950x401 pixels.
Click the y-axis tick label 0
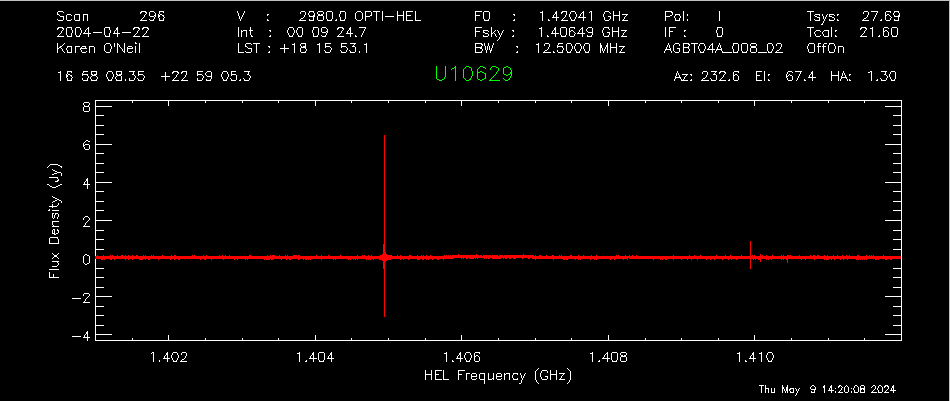point(87,259)
